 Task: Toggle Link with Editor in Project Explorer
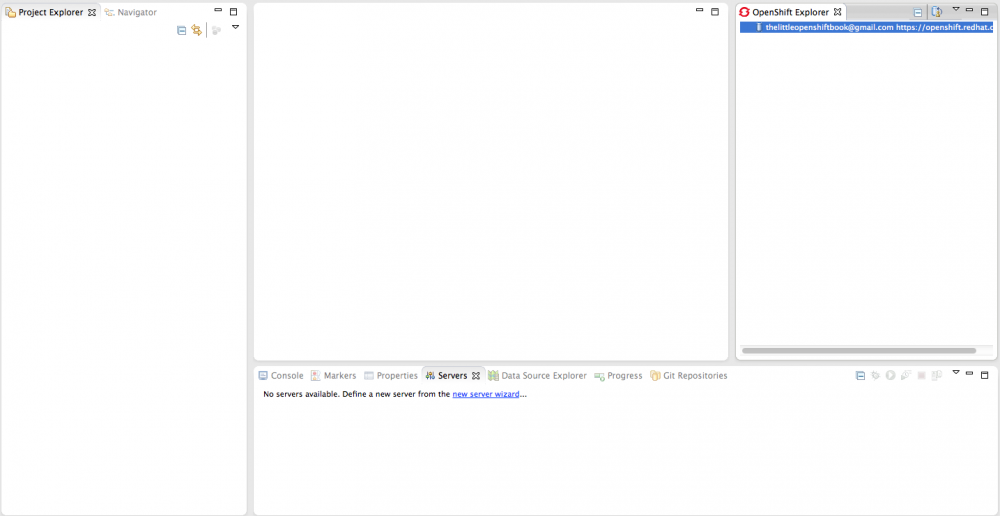coord(196,30)
